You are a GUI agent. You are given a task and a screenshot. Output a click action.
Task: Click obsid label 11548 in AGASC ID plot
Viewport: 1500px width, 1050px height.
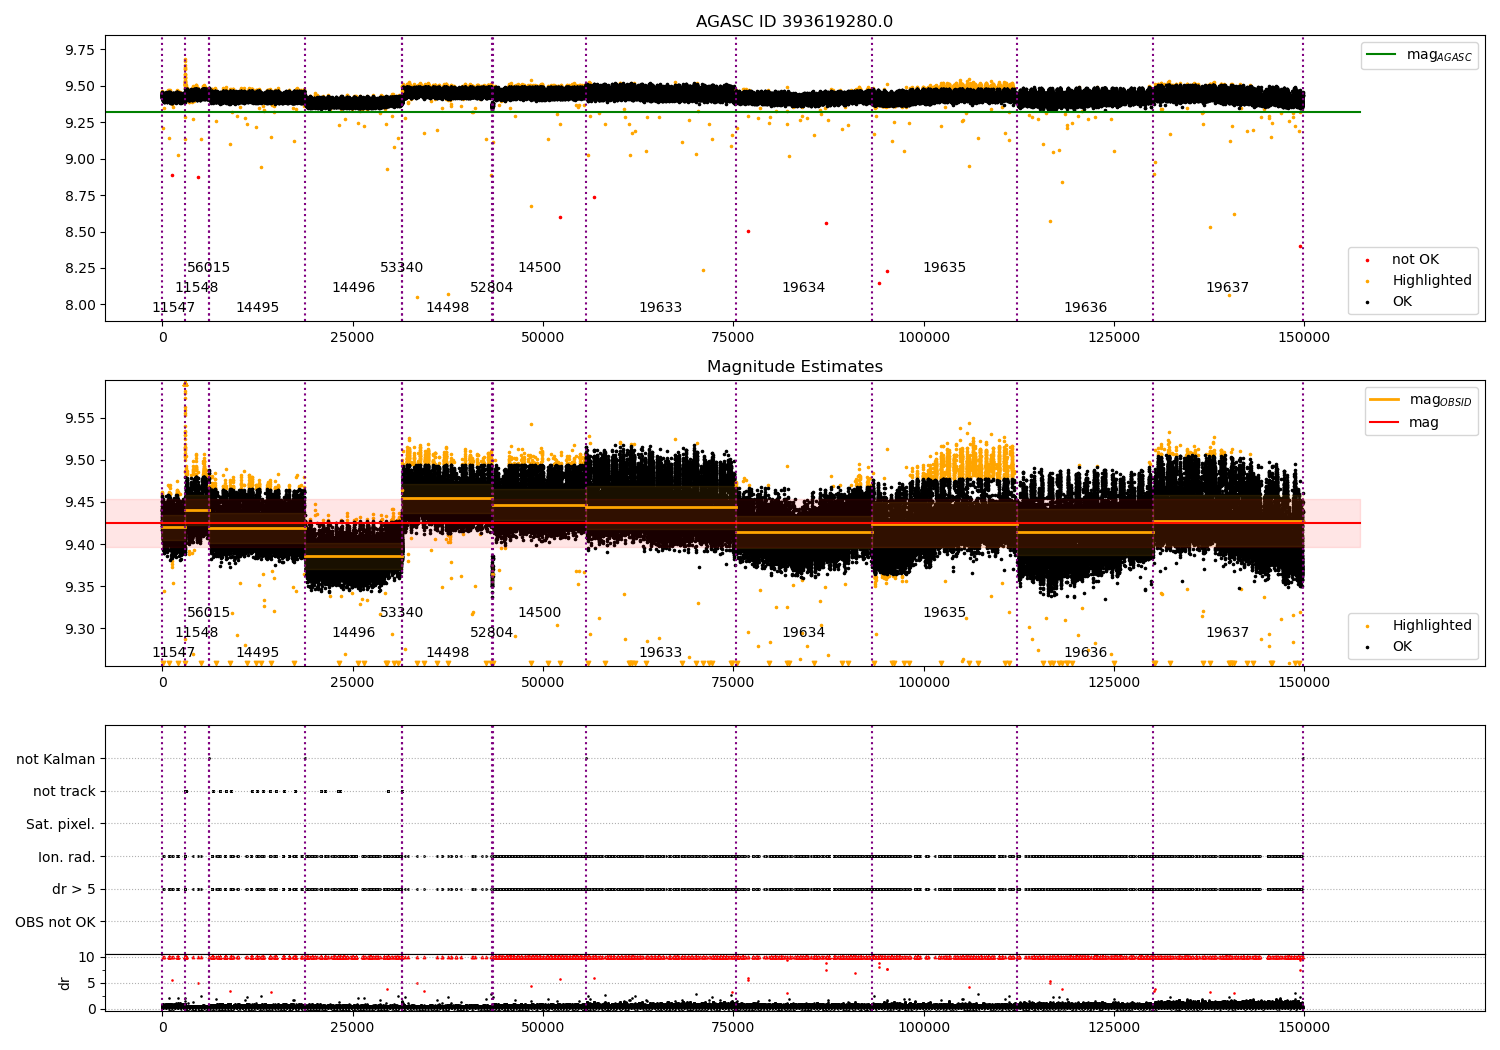(197, 288)
